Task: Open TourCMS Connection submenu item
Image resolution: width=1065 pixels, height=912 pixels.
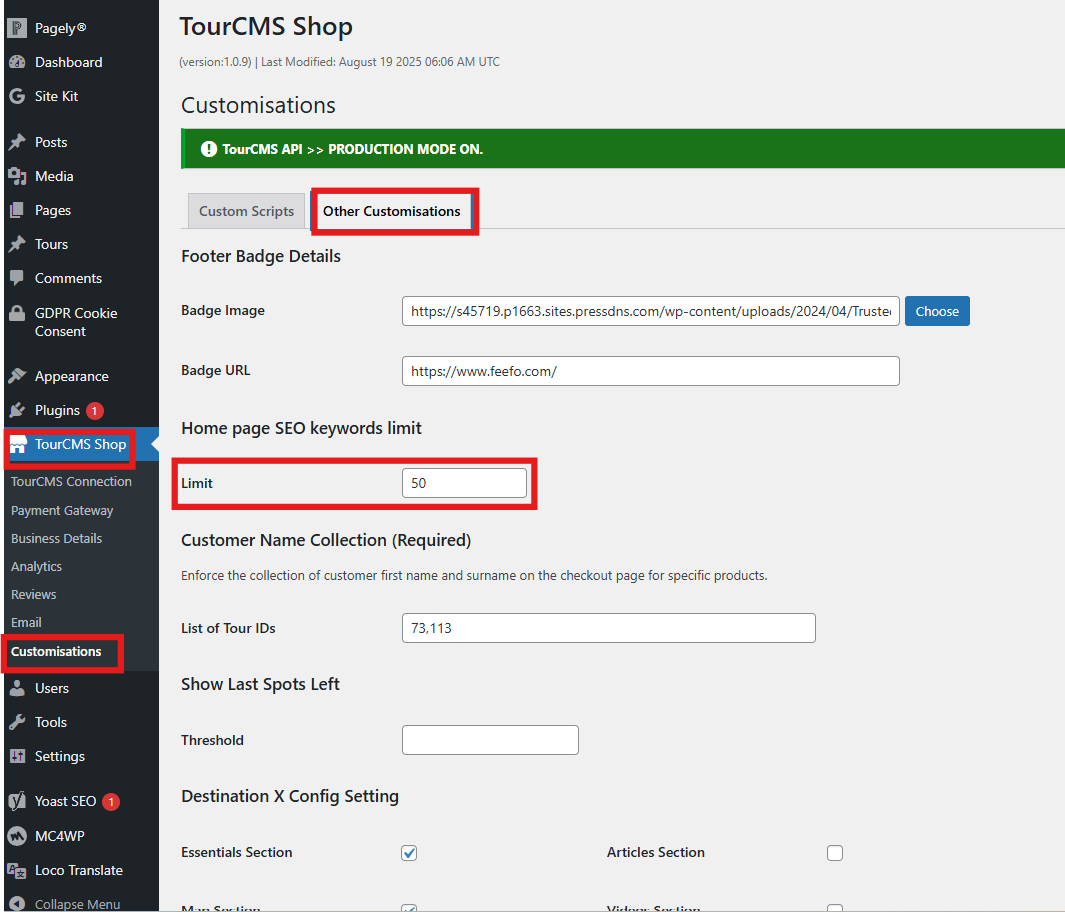Action: pos(71,481)
